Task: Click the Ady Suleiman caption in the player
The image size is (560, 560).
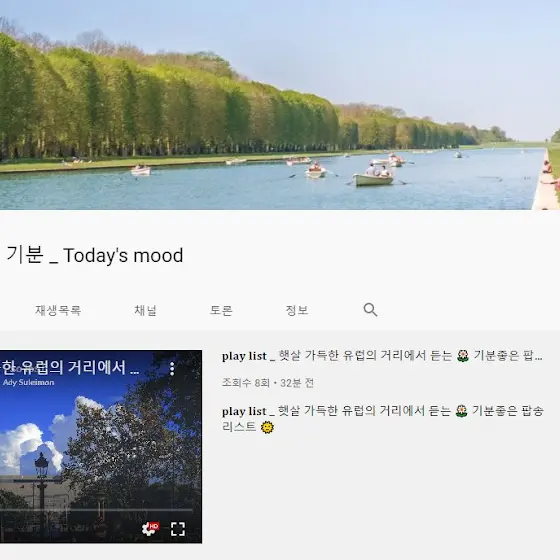Action: [x=29, y=382]
